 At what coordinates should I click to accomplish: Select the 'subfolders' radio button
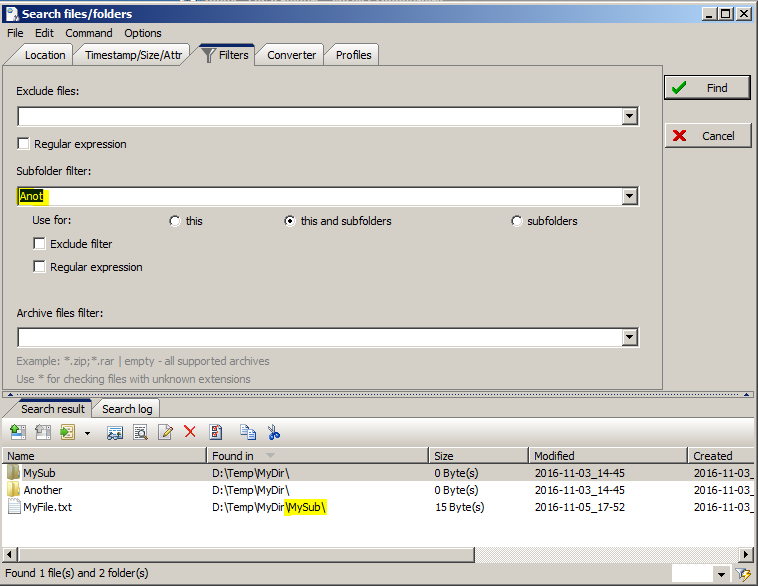click(x=517, y=221)
